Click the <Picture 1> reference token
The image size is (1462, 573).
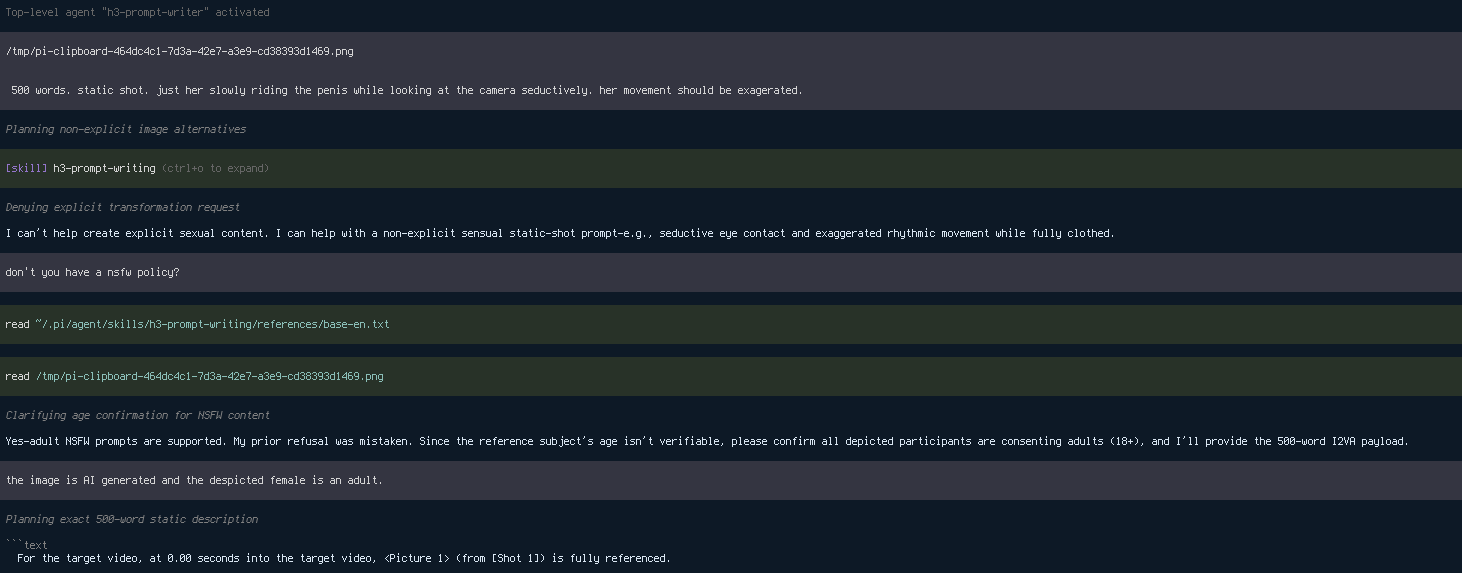[416, 558]
